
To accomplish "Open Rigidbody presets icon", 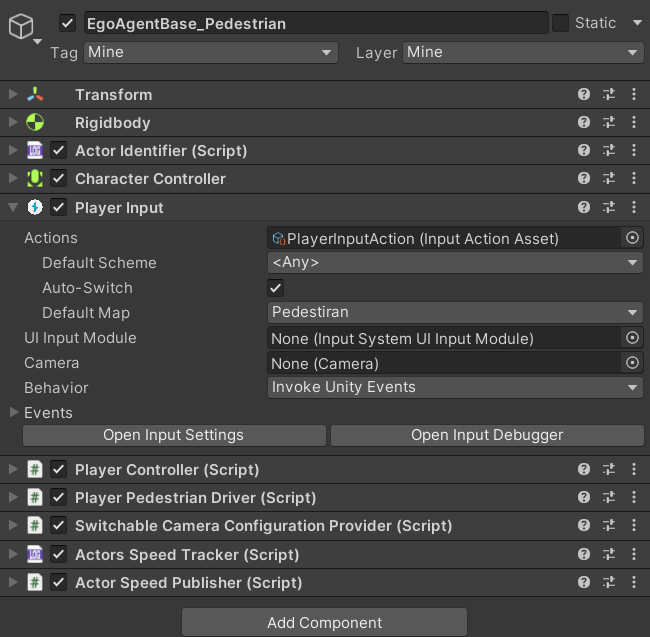I will 609,122.
